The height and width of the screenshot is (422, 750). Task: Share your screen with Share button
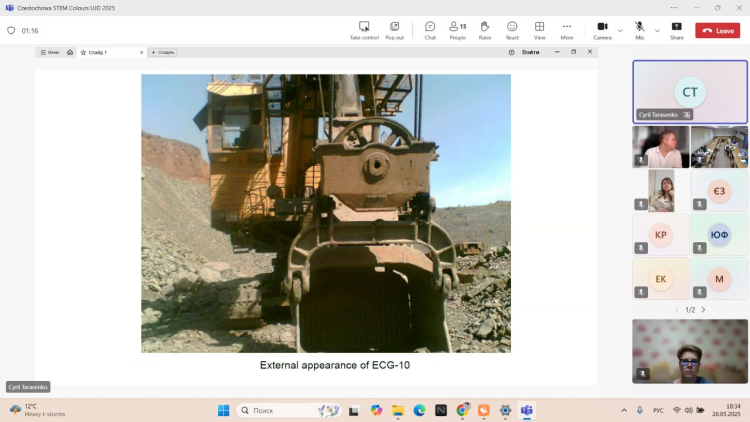(x=677, y=30)
